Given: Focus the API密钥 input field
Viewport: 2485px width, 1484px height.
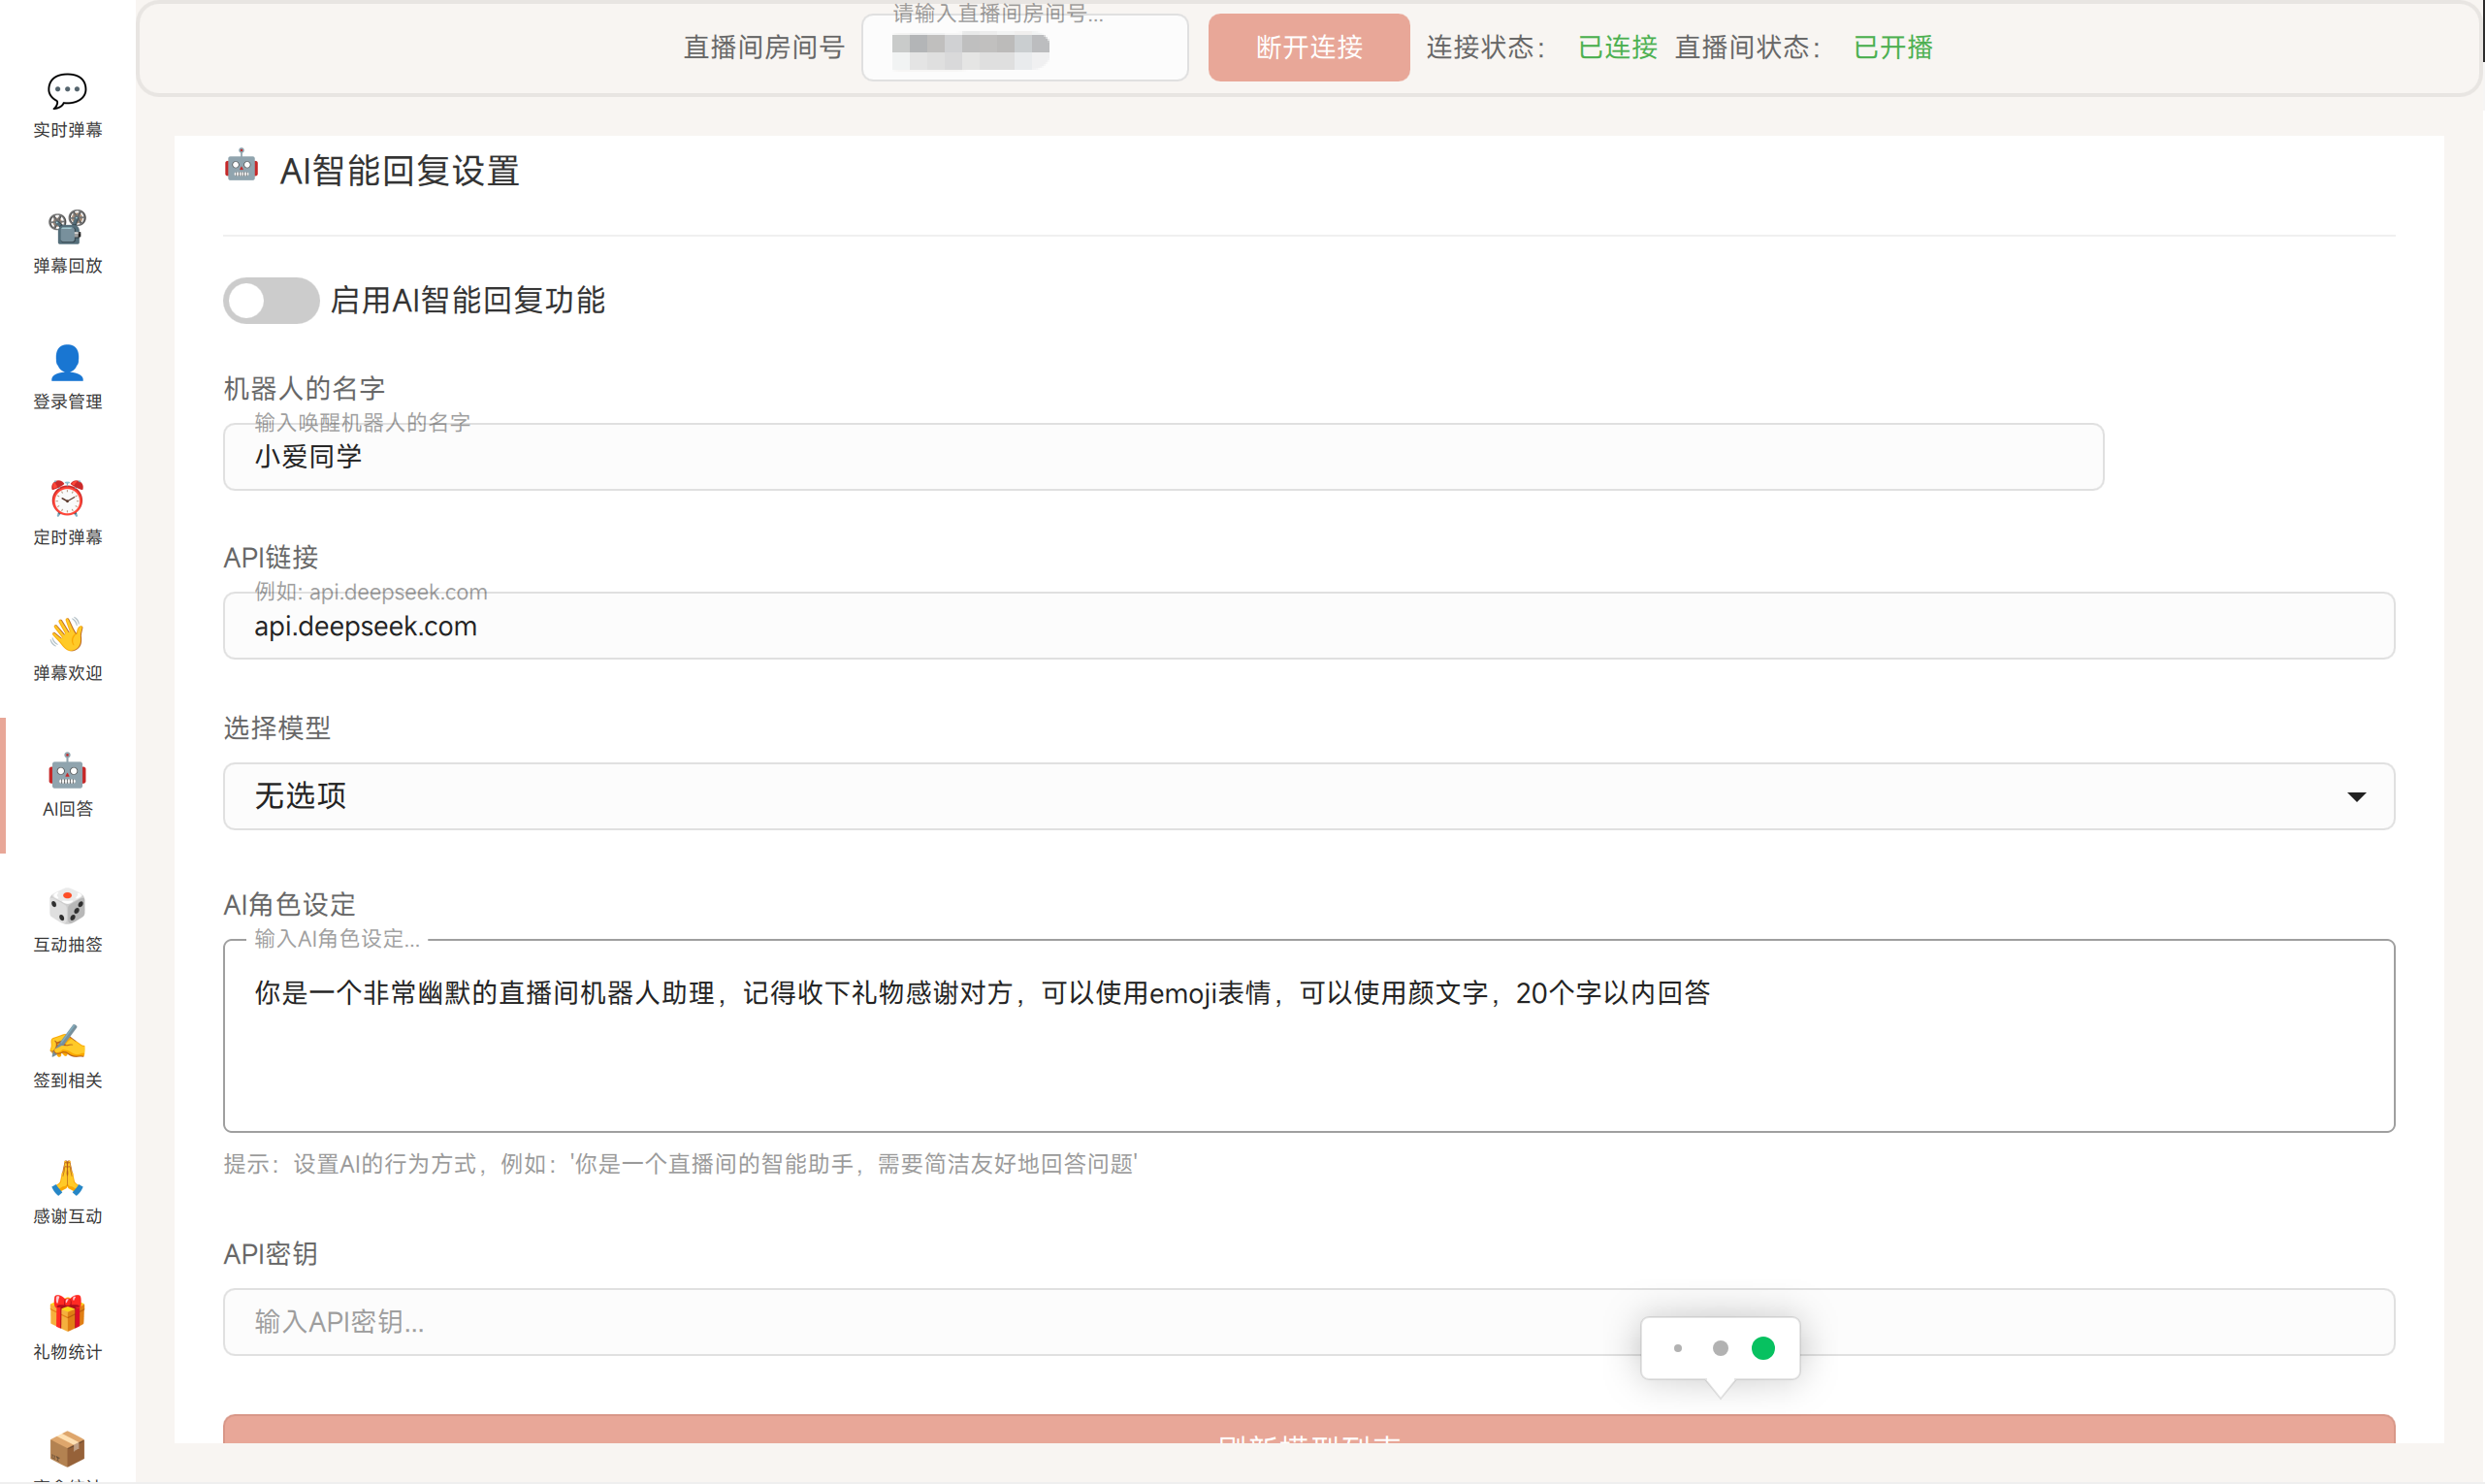Looking at the screenshot, I should (900, 1322).
